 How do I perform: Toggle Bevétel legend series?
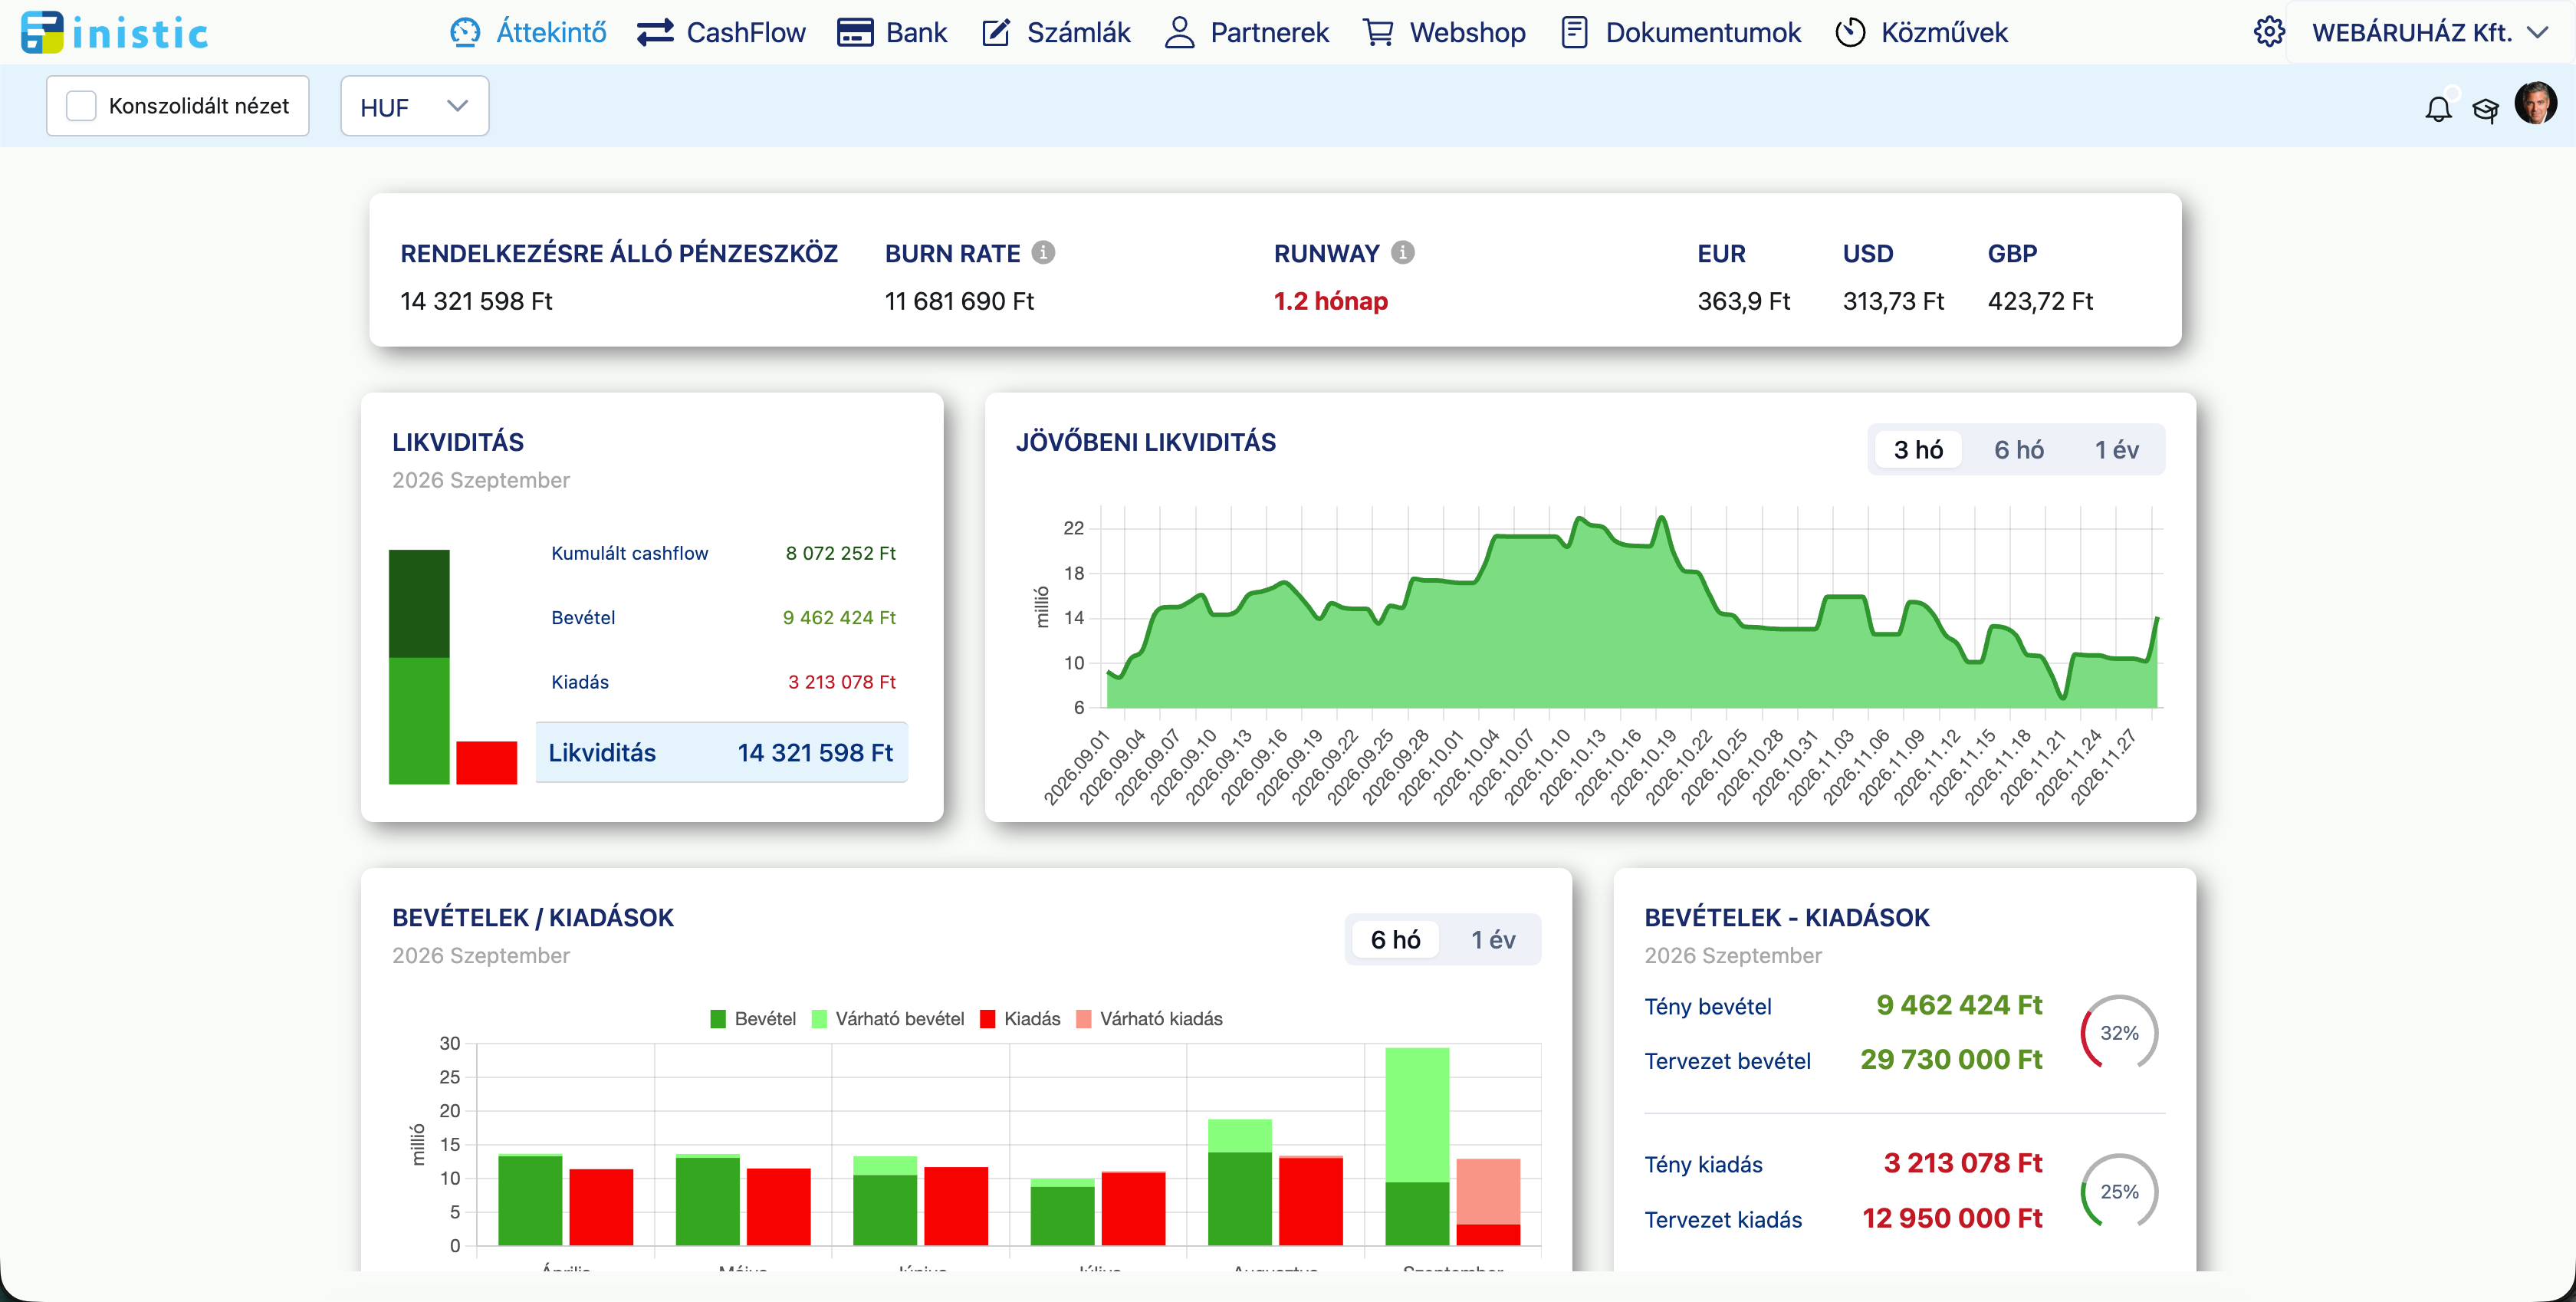753,1019
